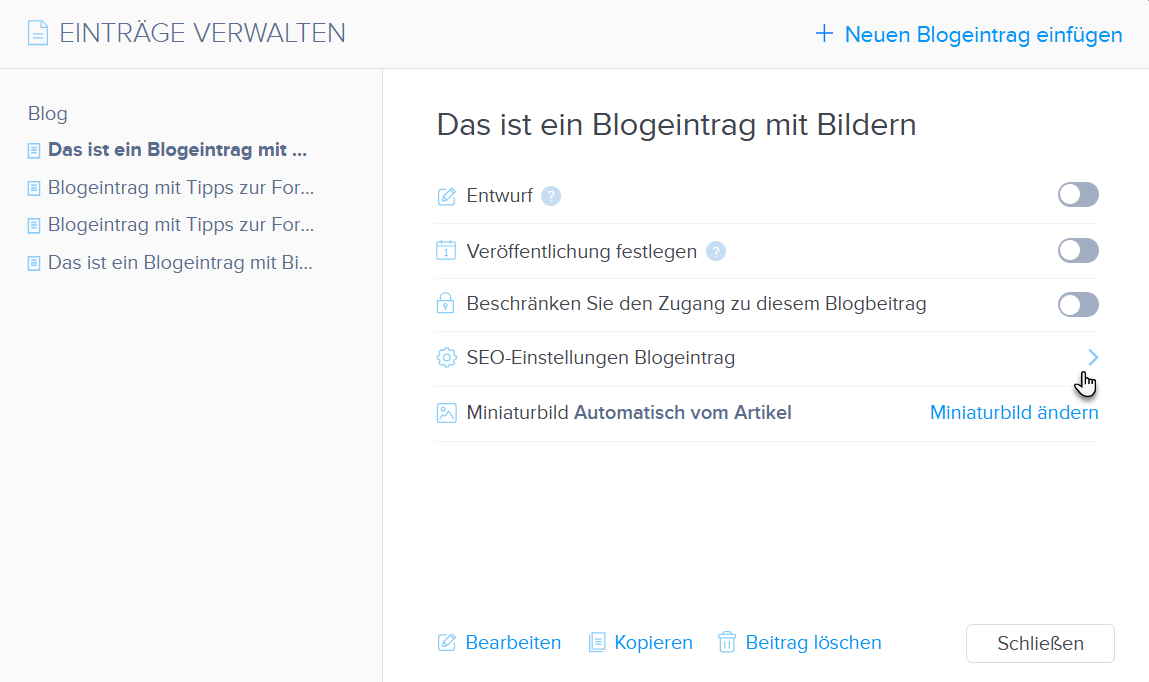Click 'Veröffentlichung festlegen' label text
The height and width of the screenshot is (682, 1149).
coord(581,251)
